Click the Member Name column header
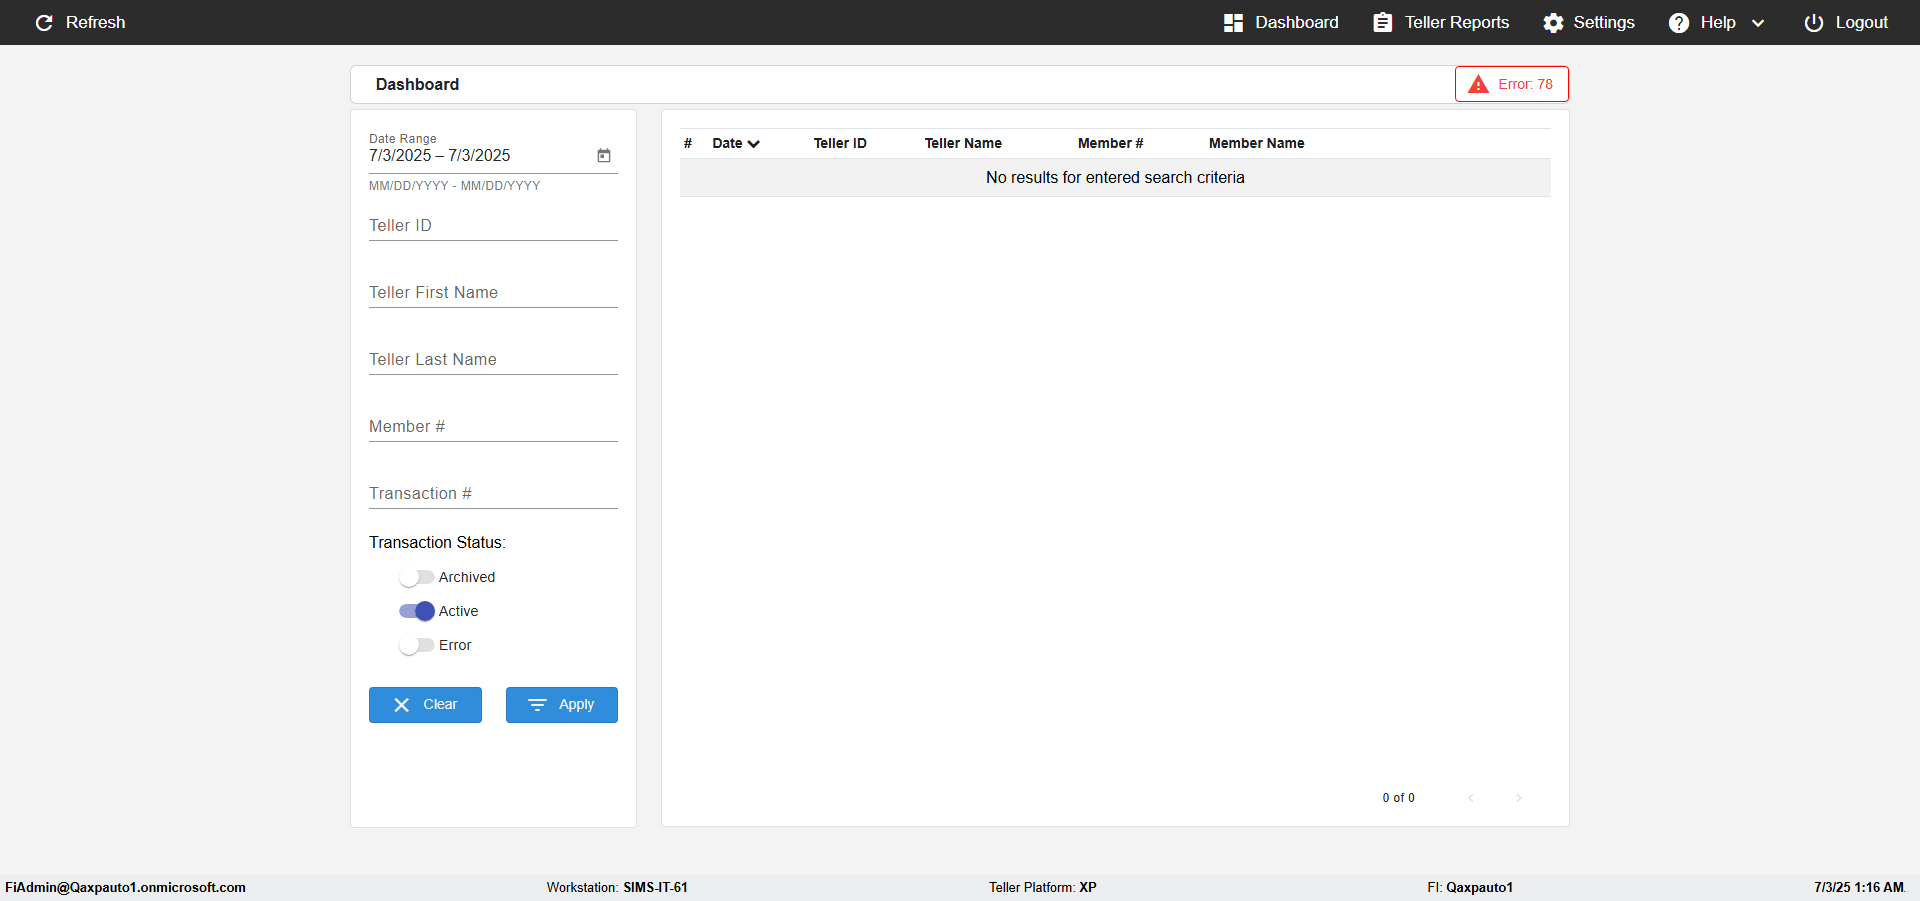1920x901 pixels. coord(1256,143)
